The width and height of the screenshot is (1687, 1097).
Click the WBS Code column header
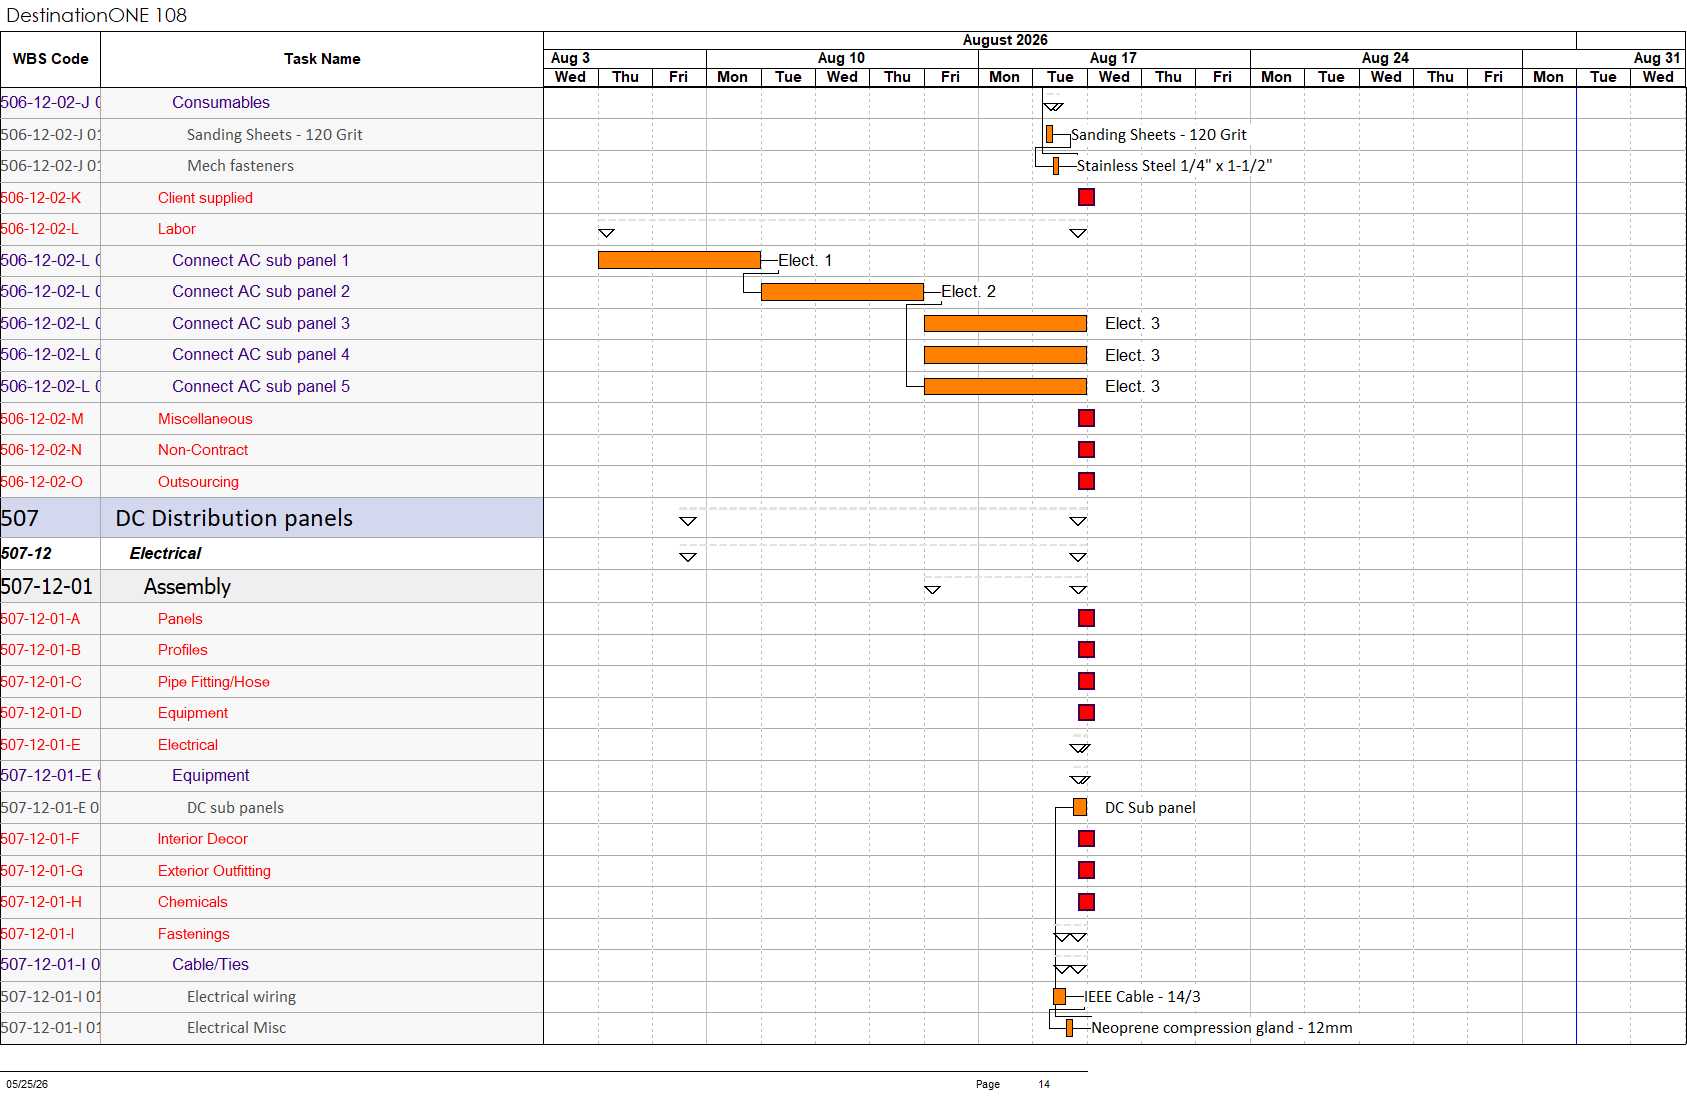50,59
